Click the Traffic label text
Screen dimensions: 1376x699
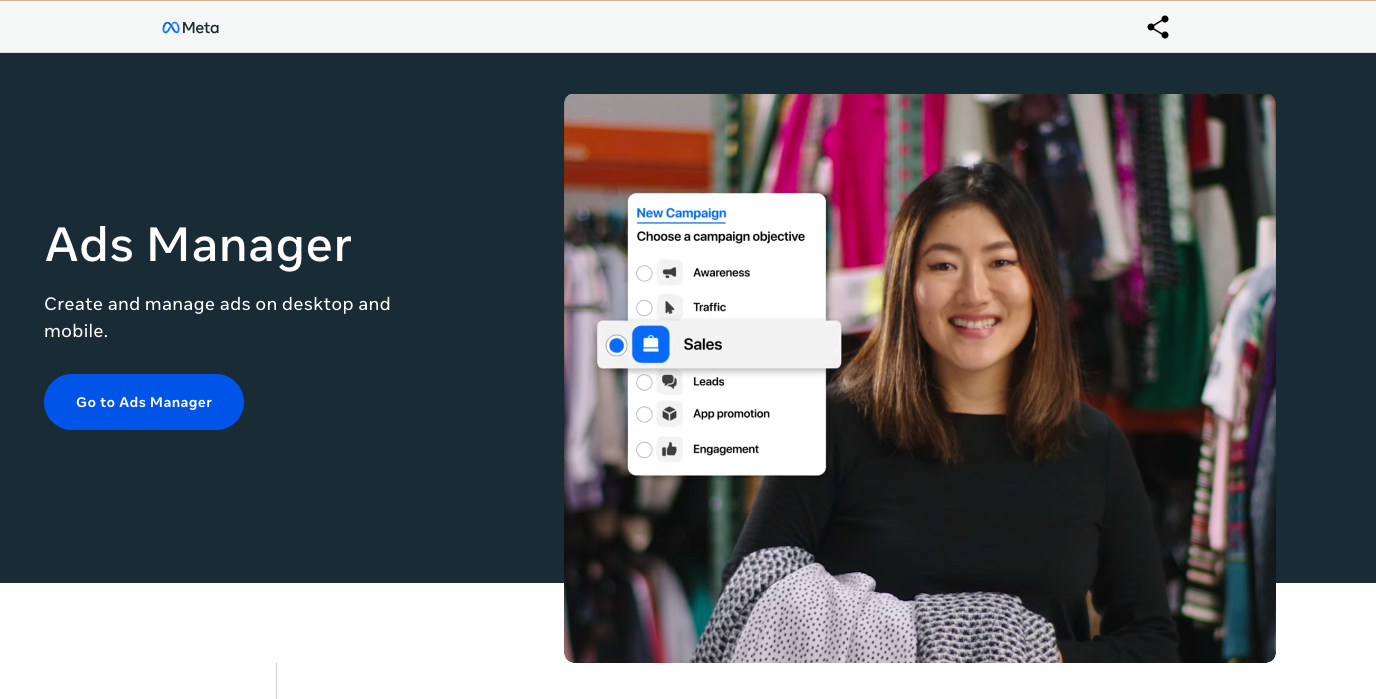[x=709, y=307]
